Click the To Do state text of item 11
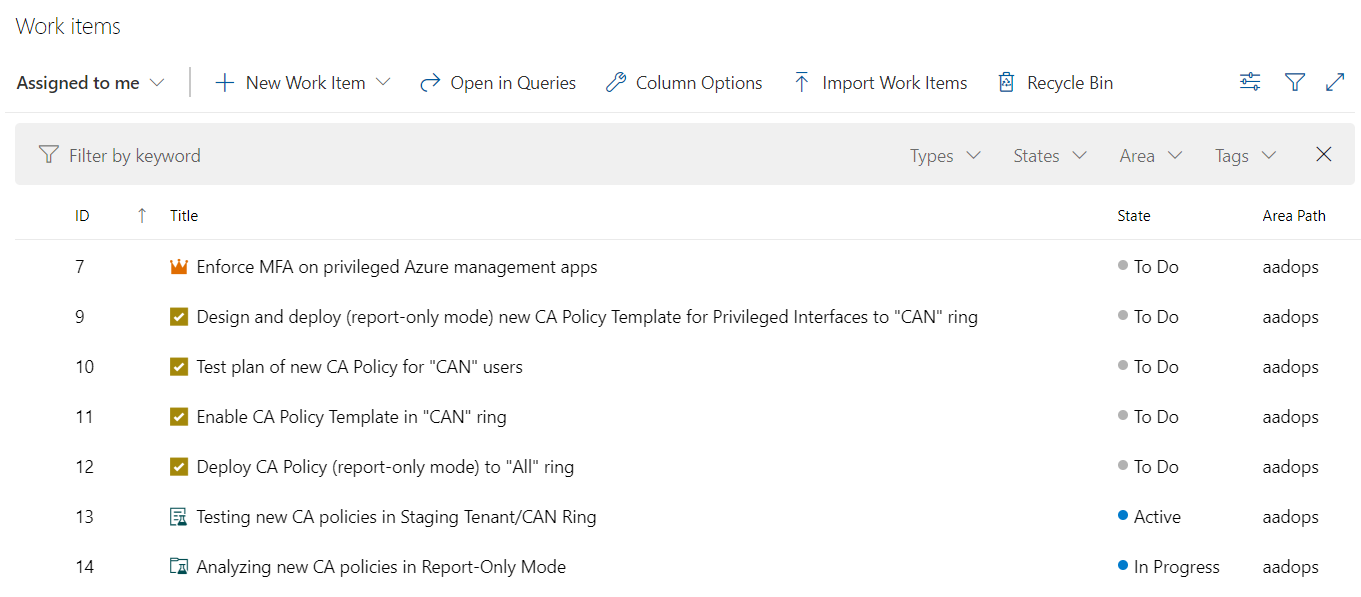Image resolution: width=1361 pixels, height=597 pixels. (1156, 417)
